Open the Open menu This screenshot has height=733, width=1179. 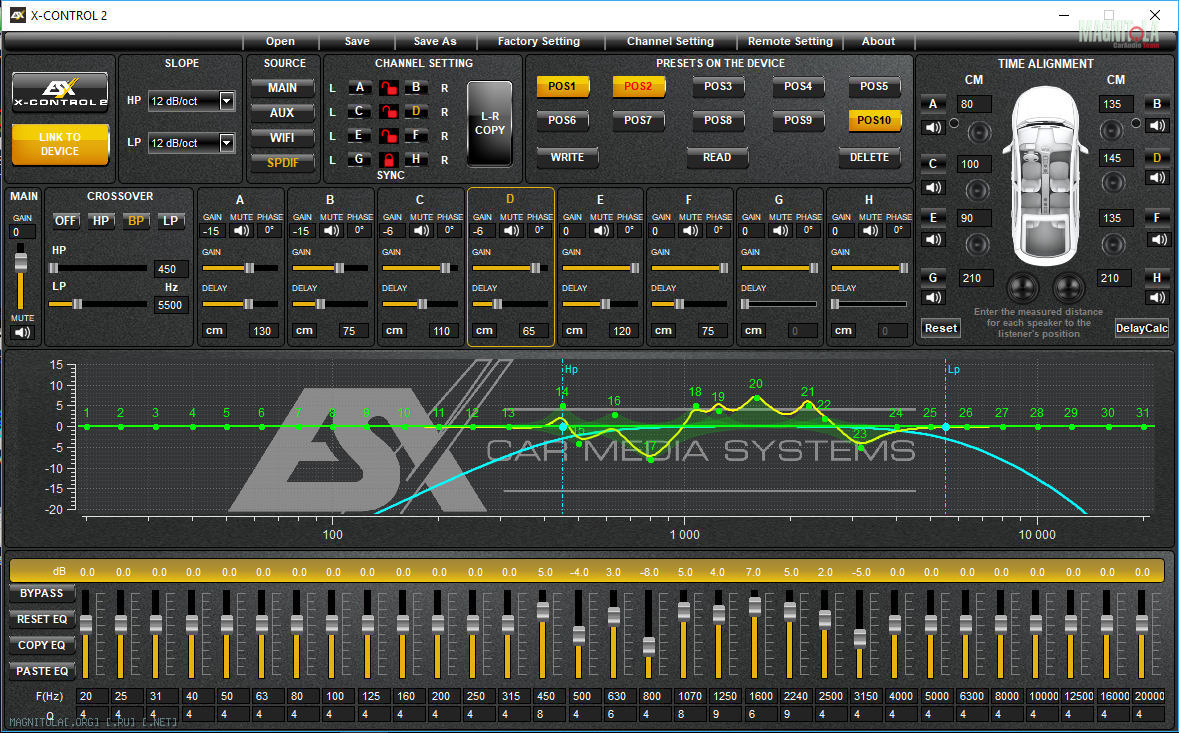tap(280, 41)
